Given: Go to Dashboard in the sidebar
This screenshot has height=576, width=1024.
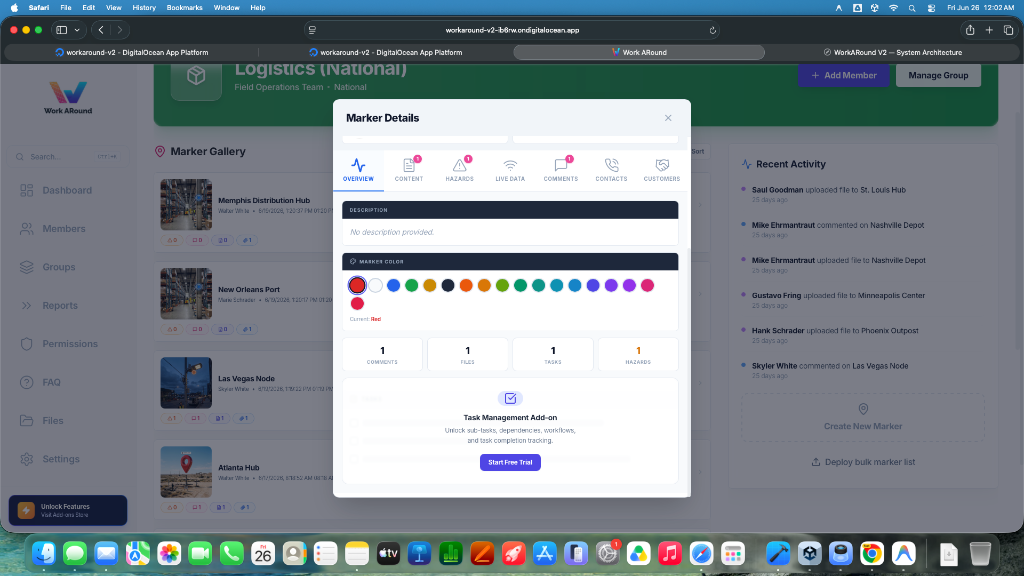Looking at the screenshot, I should 67,190.
